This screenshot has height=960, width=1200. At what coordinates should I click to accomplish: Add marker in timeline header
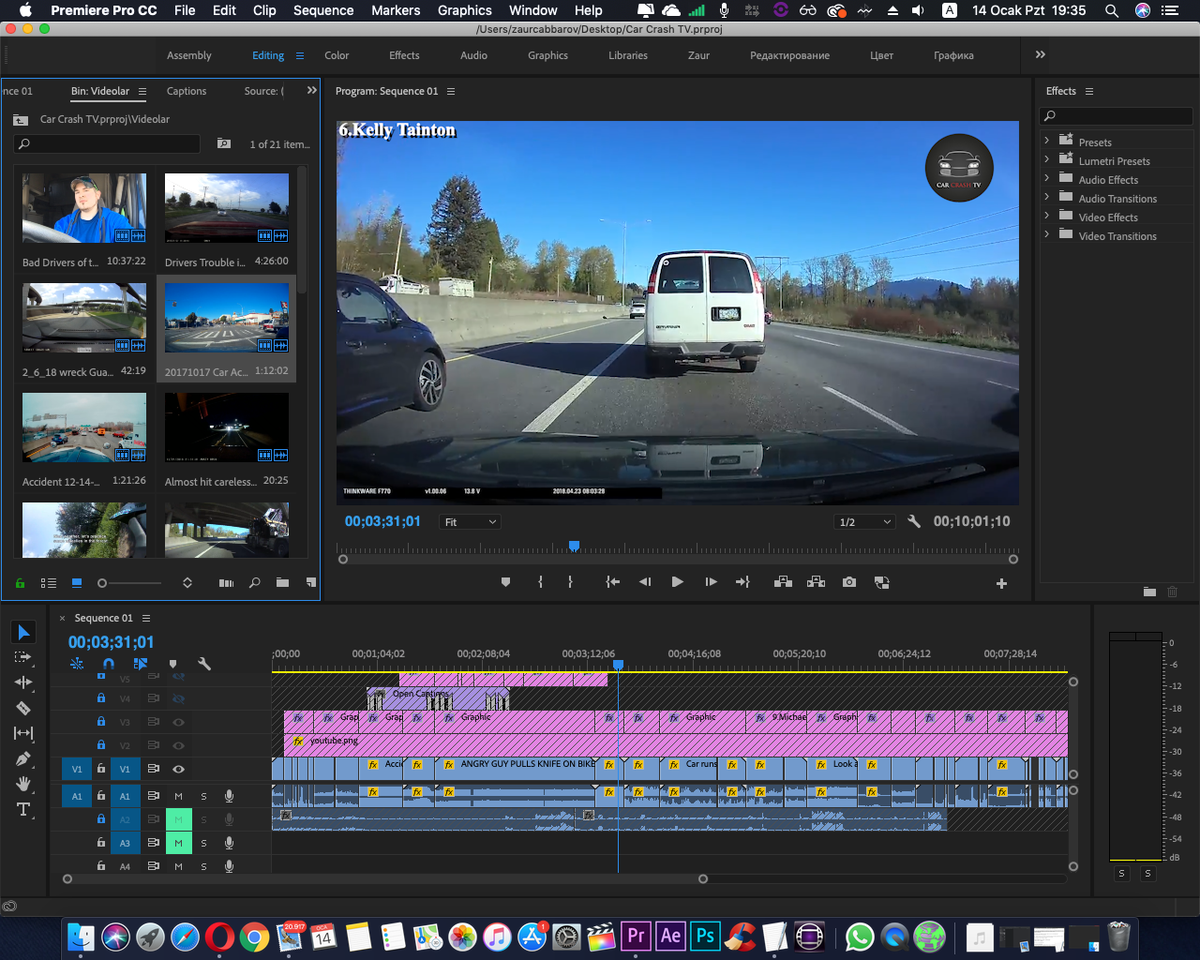click(172, 663)
